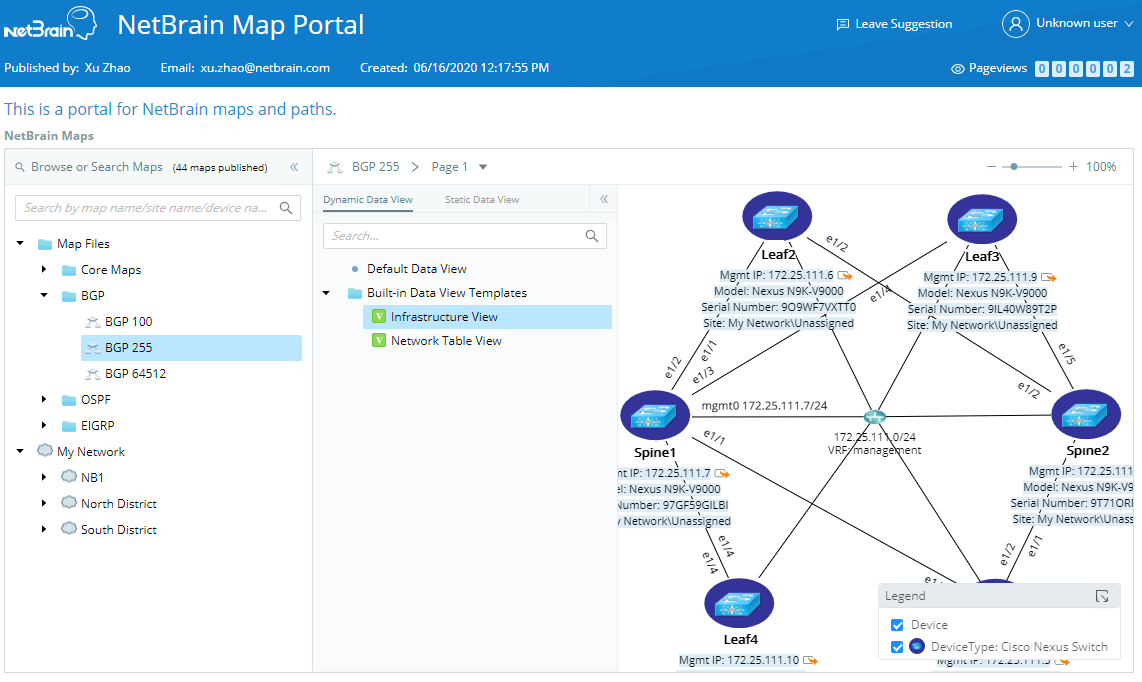Click the Leaf2 Mgmt IP arrow icon
Screen dimensions: 1142x682
click(x=845, y=275)
